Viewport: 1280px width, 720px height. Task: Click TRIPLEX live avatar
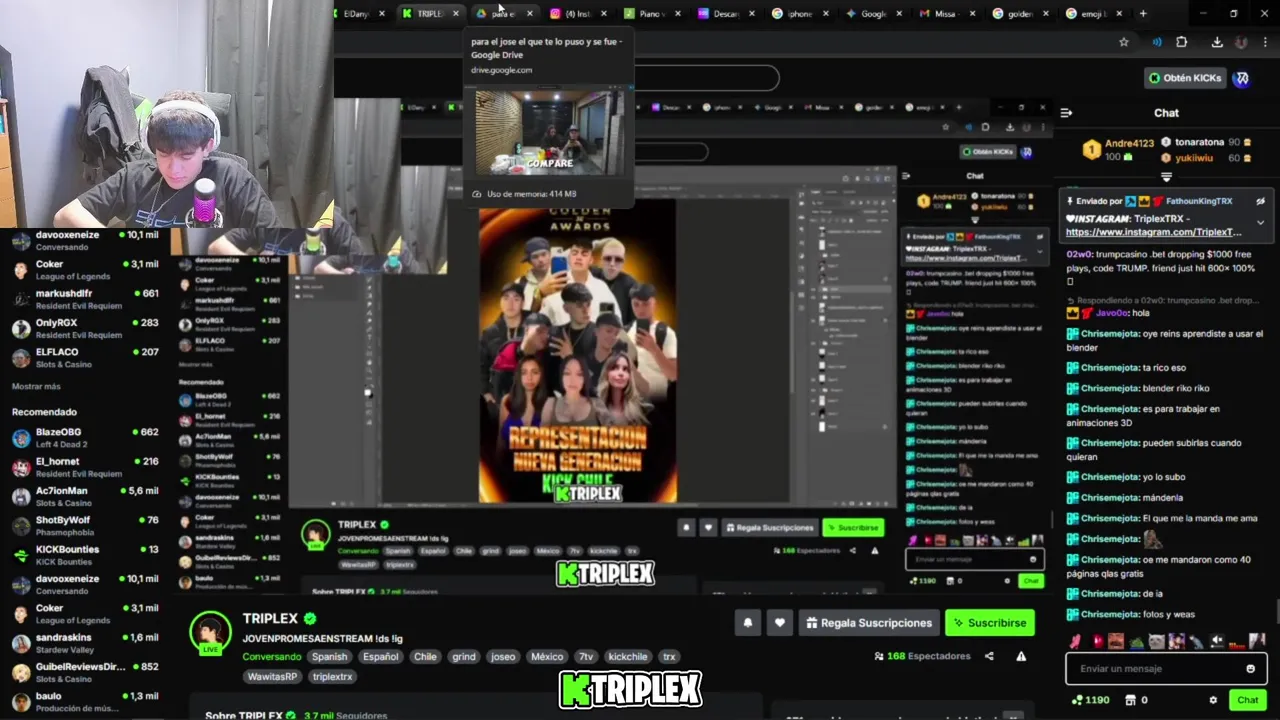[x=210, y=631]
